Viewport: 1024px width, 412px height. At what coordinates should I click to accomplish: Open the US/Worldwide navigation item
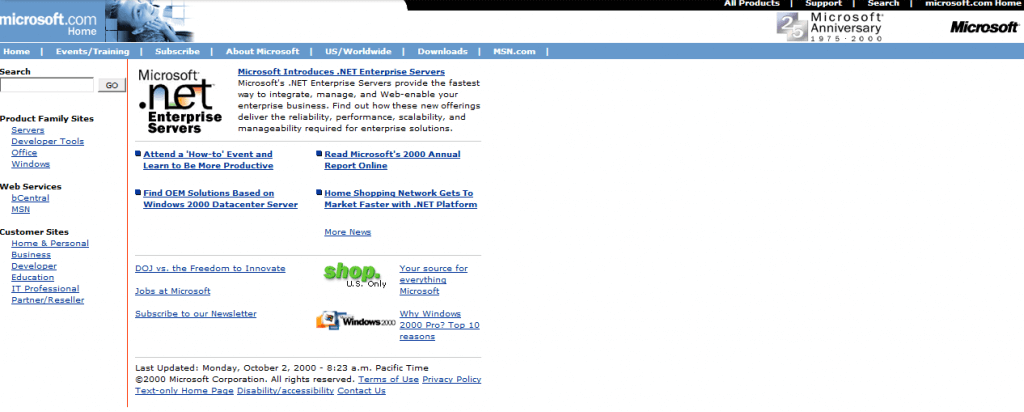pos(358,51)
